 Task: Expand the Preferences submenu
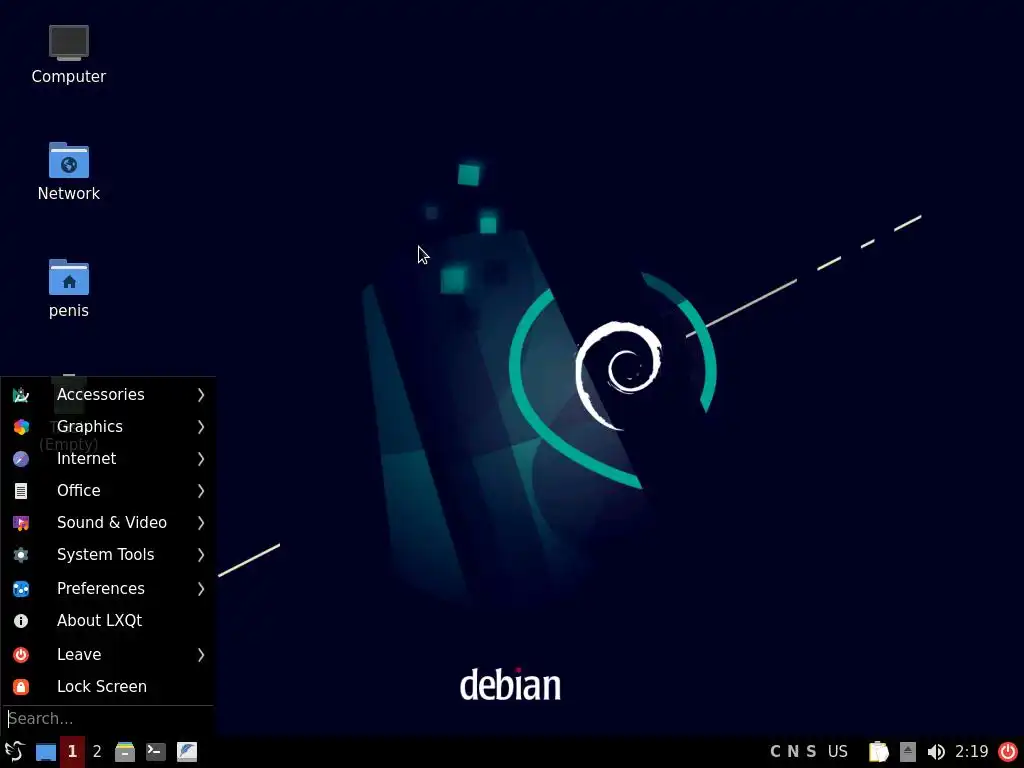[x=108, y=588]
